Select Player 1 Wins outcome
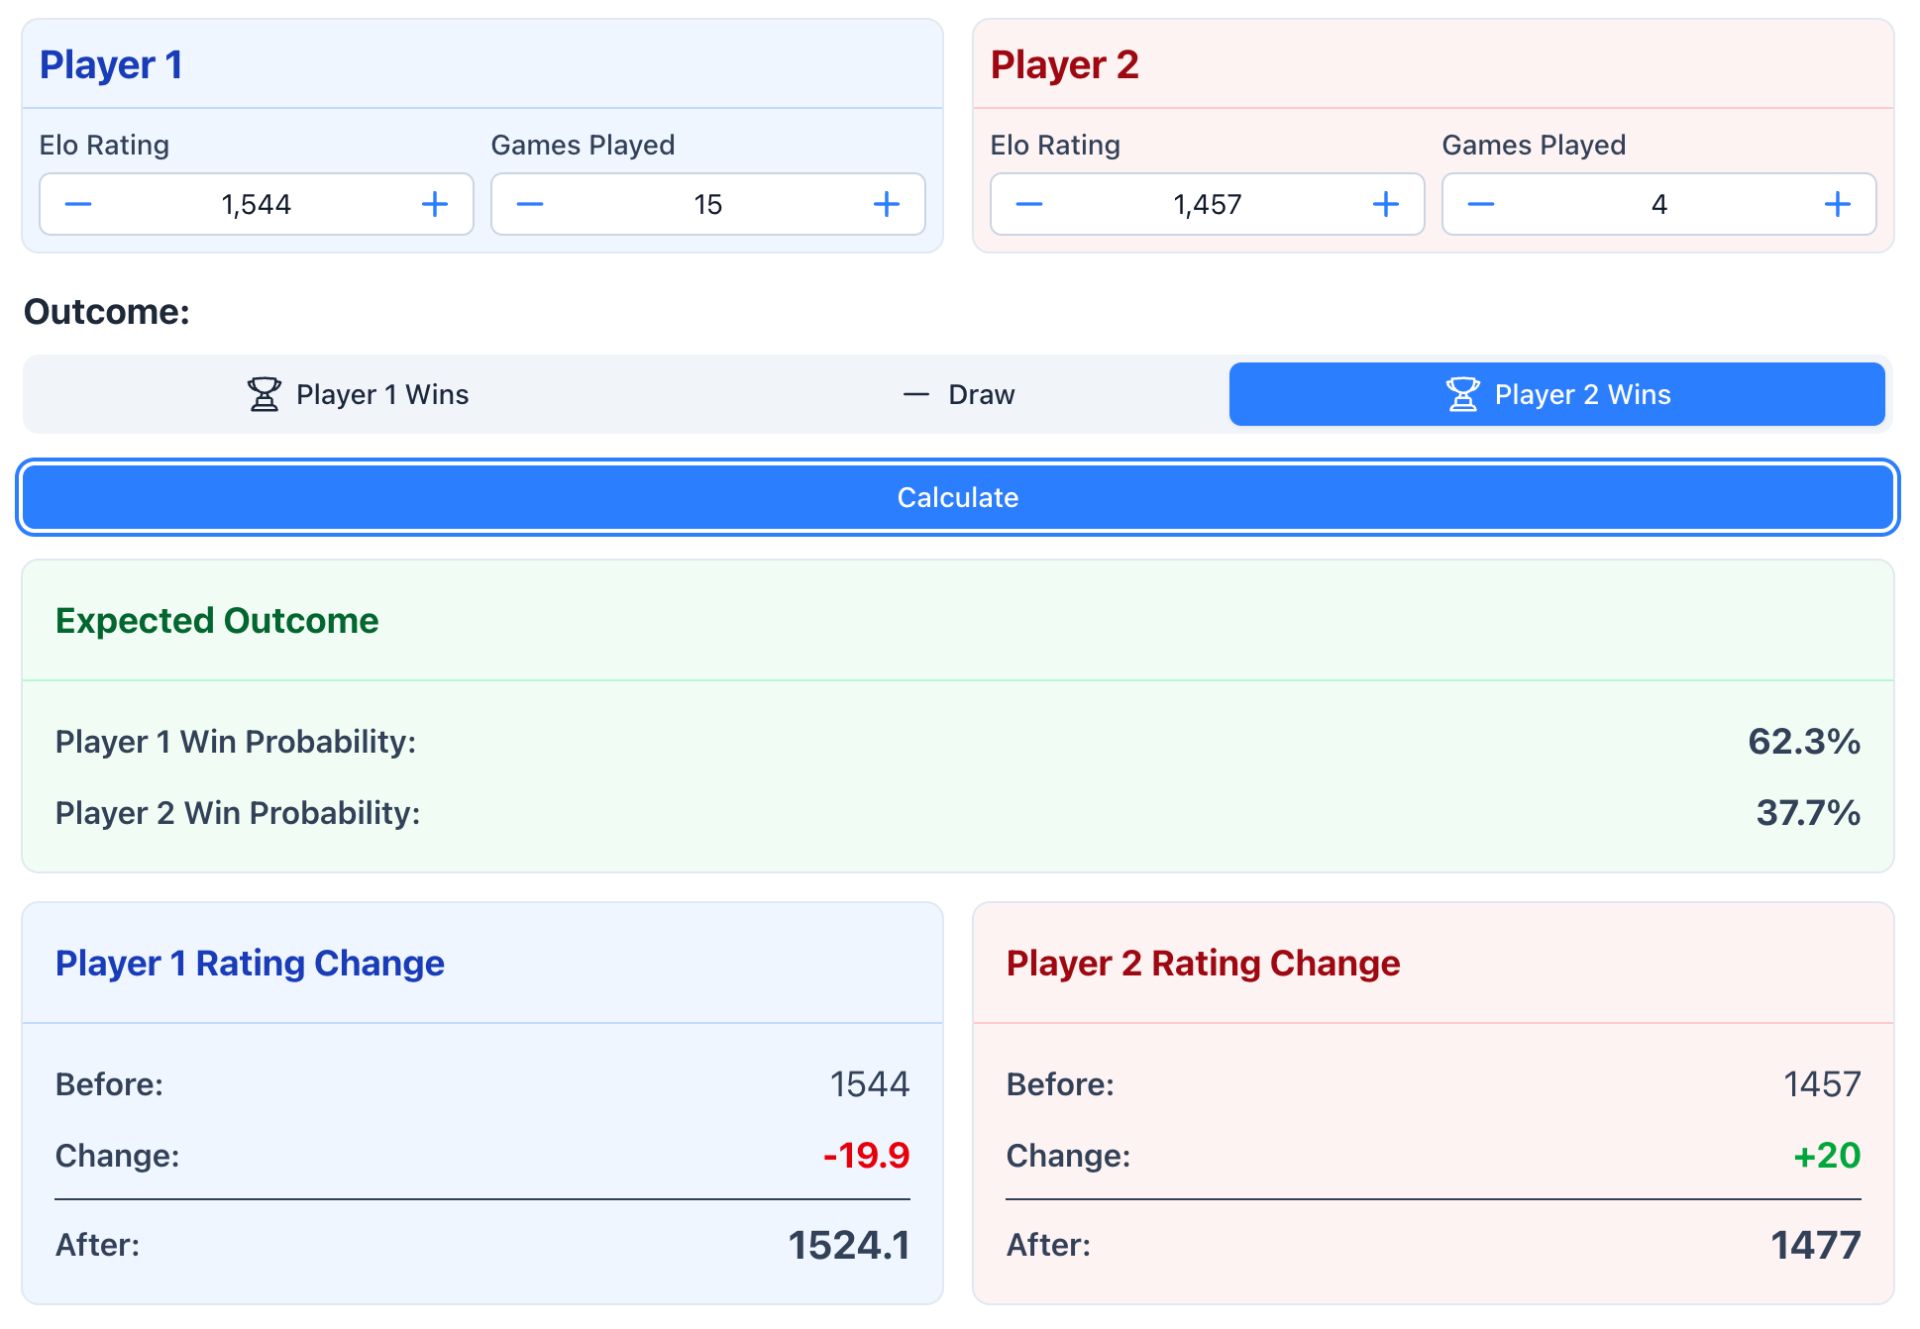Screen dimensions: 1920x1329 (x=358, y=395)
